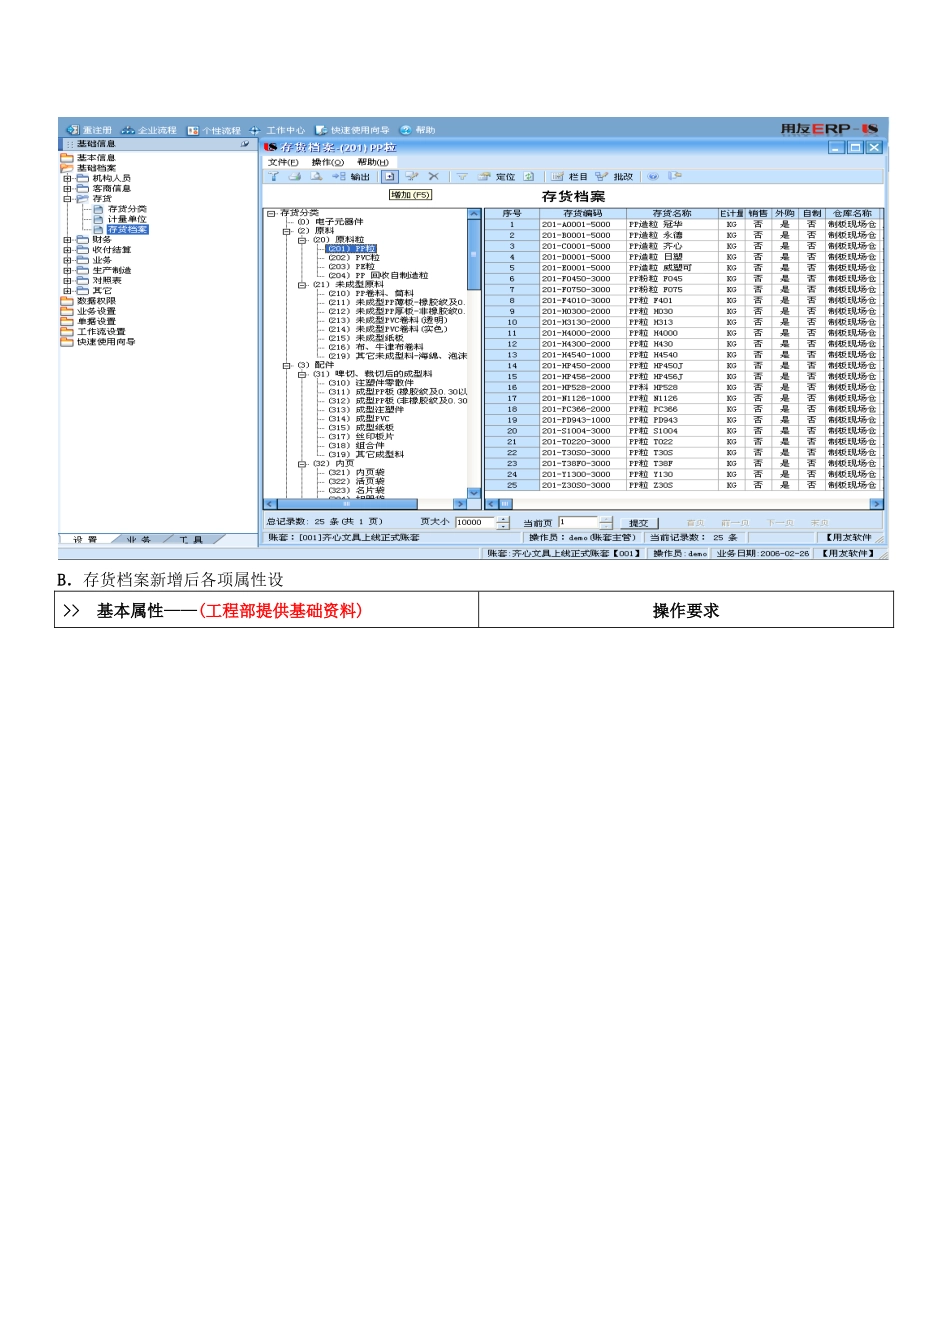Screen dimensions: 950x1344
Task: Click the 仓库名称 column header
Action: [852, 213]
